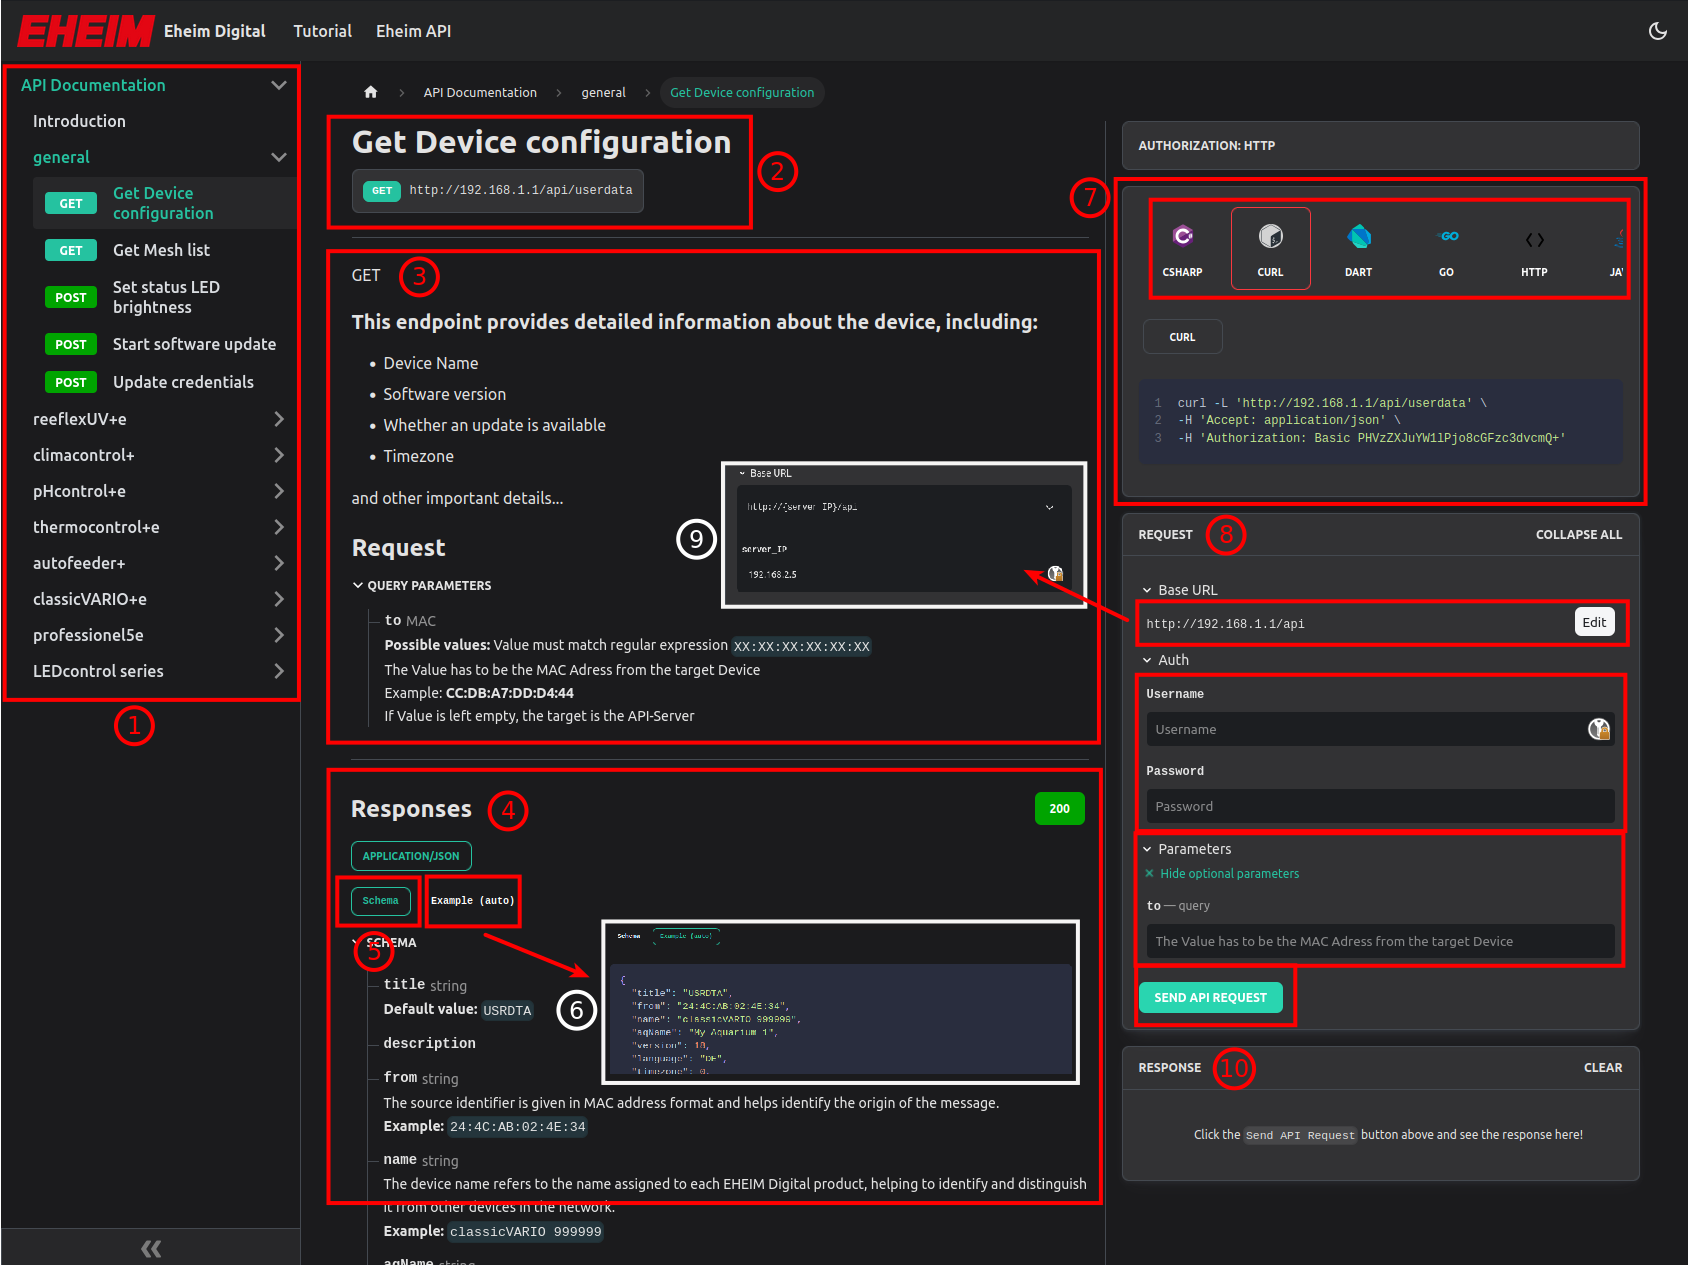Collapse Auth section in Request
Viewport: 1688px width, 1265px height.
[1166, 660]
